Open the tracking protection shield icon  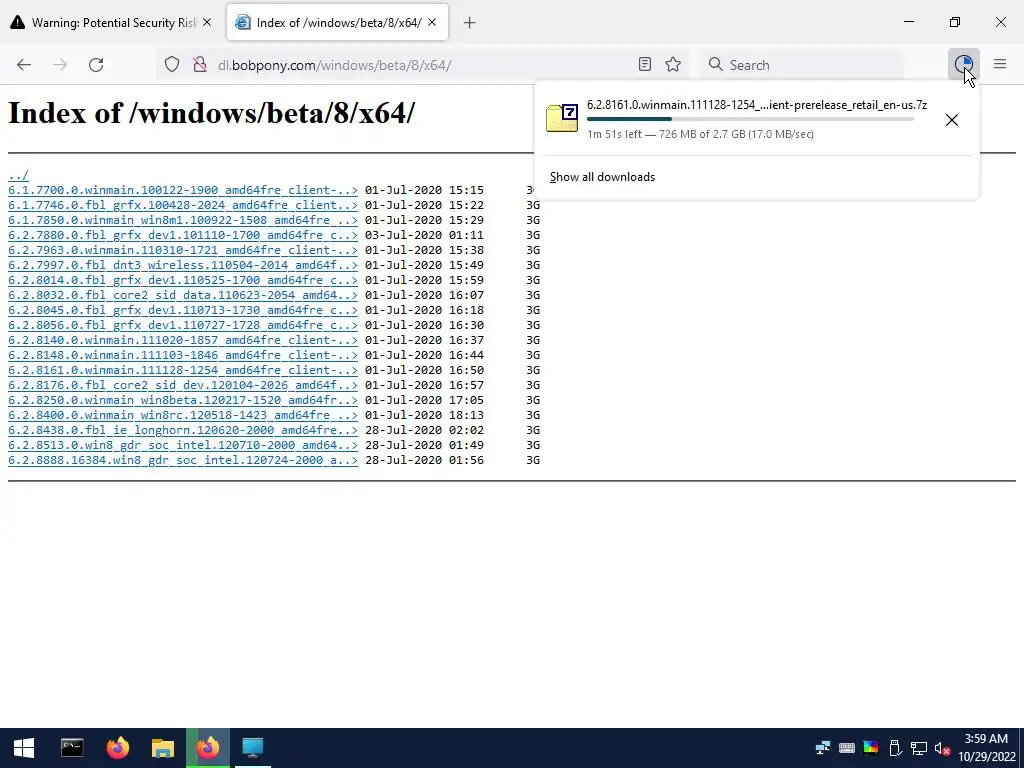(x=172, y=65)
